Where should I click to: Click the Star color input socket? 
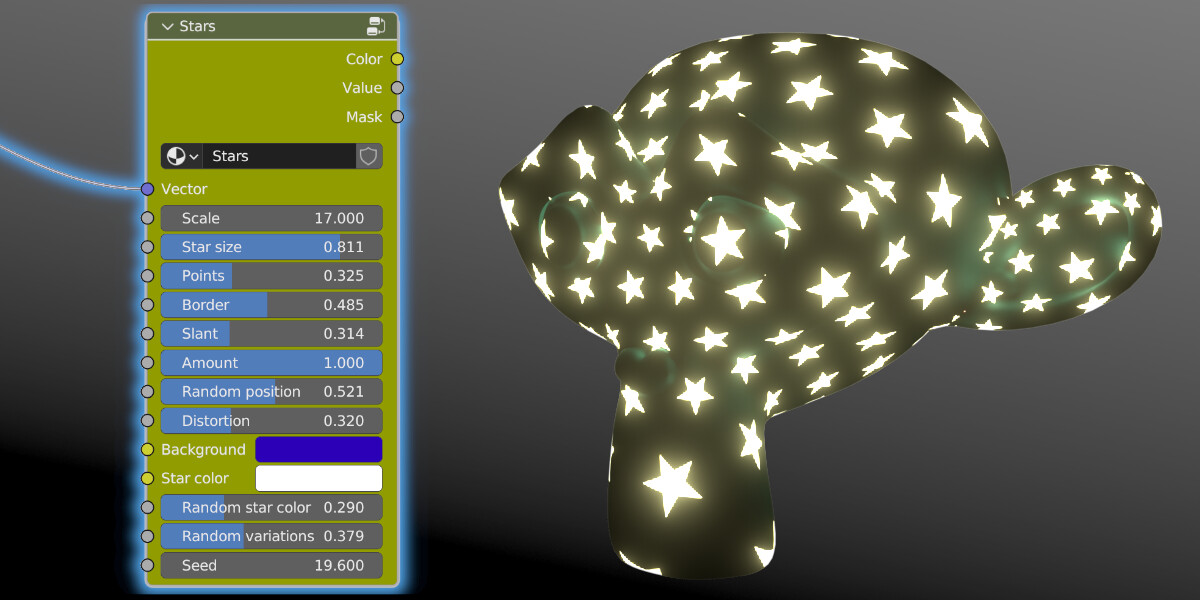tap(148, 479)
